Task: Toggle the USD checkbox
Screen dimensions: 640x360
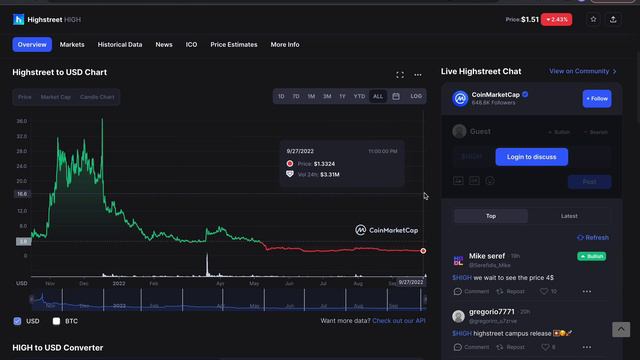Action: (17, 321)
